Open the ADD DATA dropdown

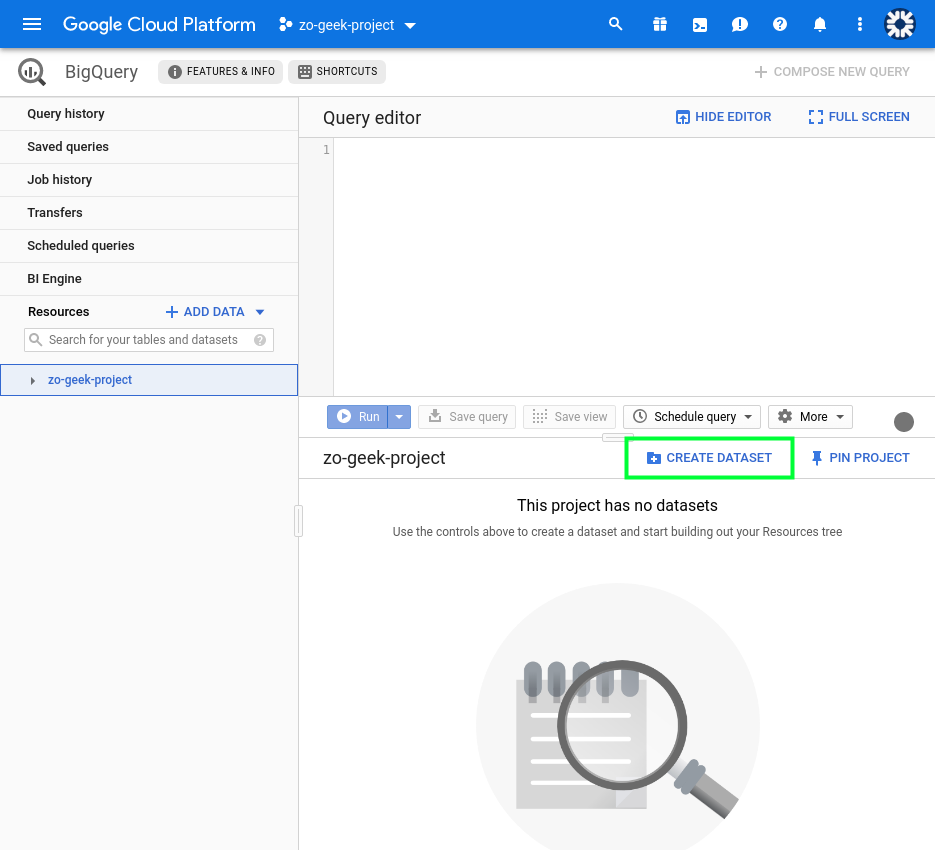click(215, 312)
